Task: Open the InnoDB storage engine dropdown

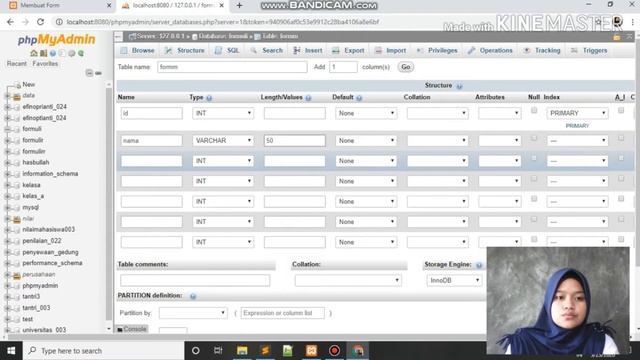Action: point(454,280)
